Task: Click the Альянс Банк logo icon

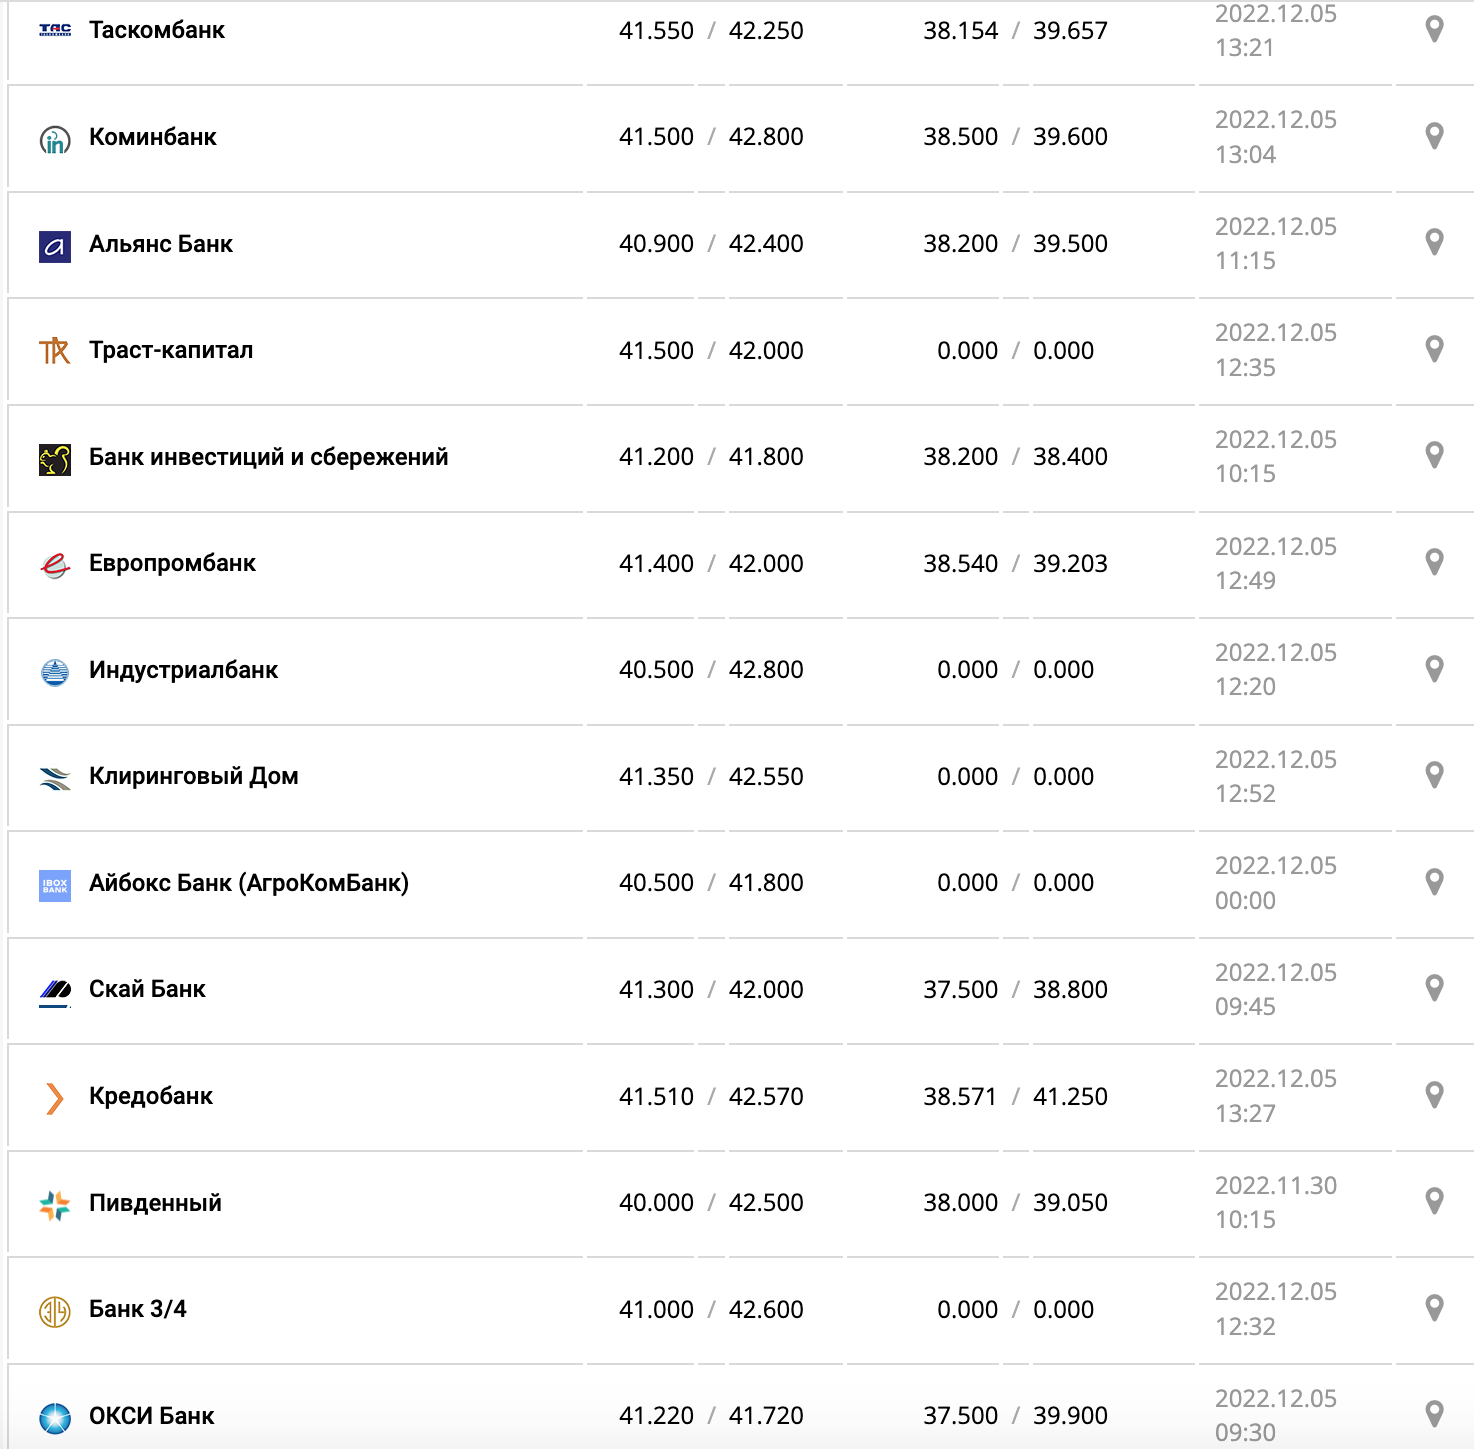Action: click(x=55, y=246)
